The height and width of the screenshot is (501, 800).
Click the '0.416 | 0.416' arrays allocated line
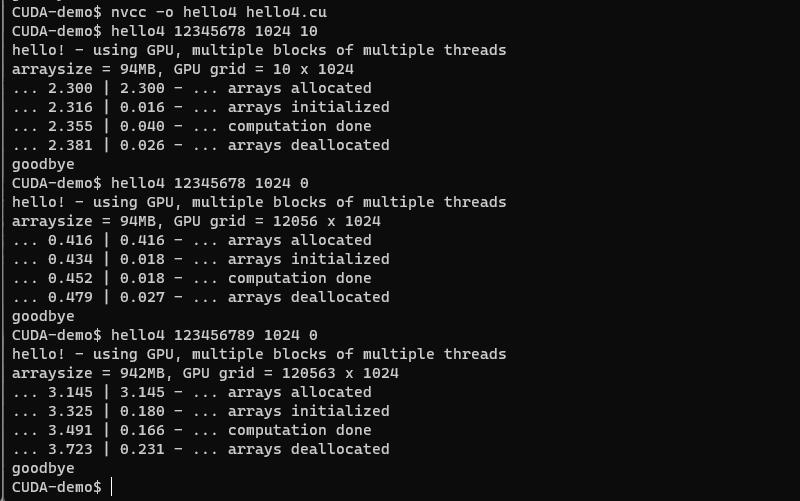click(192, 240)
